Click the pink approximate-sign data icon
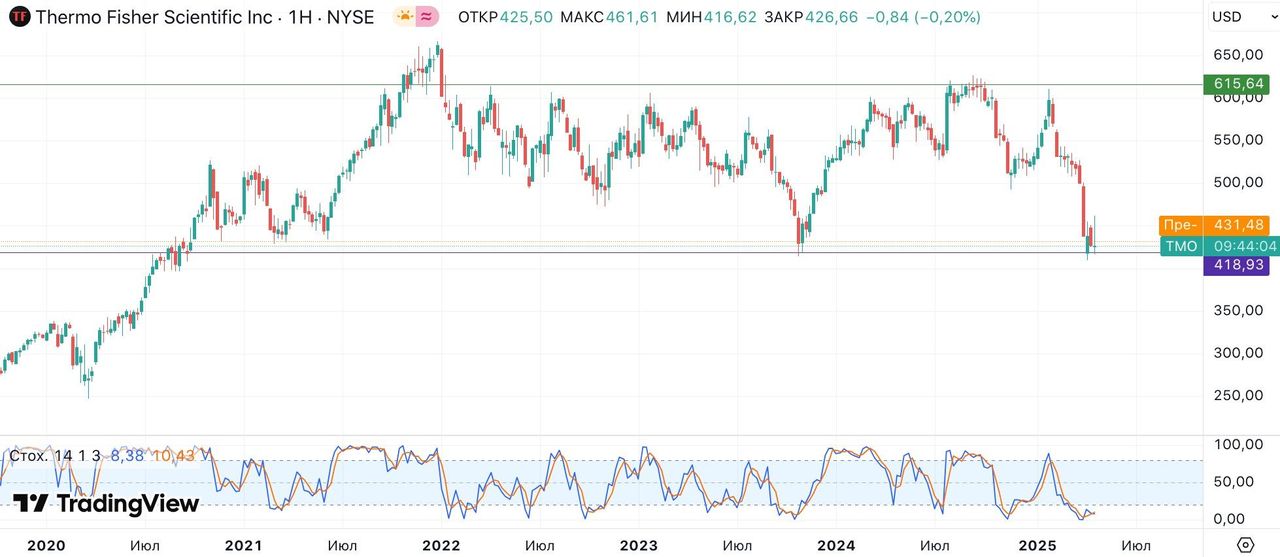Screen dimensions: 1280x557 [x=427, y=17]
